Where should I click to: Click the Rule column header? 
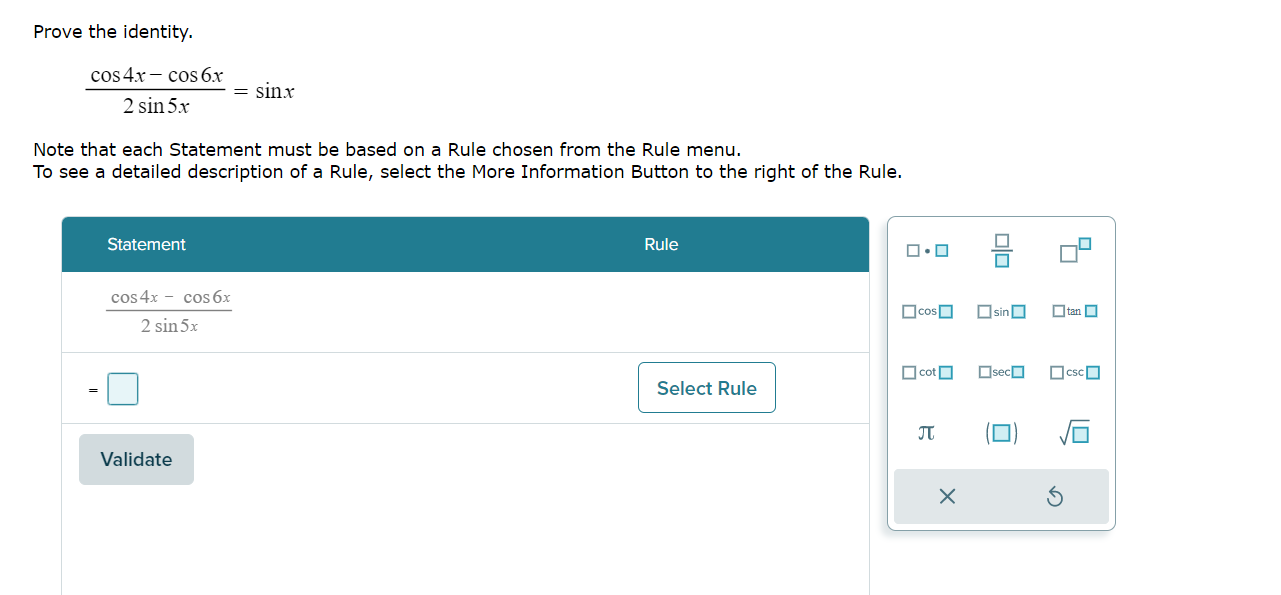coord(661,244)
